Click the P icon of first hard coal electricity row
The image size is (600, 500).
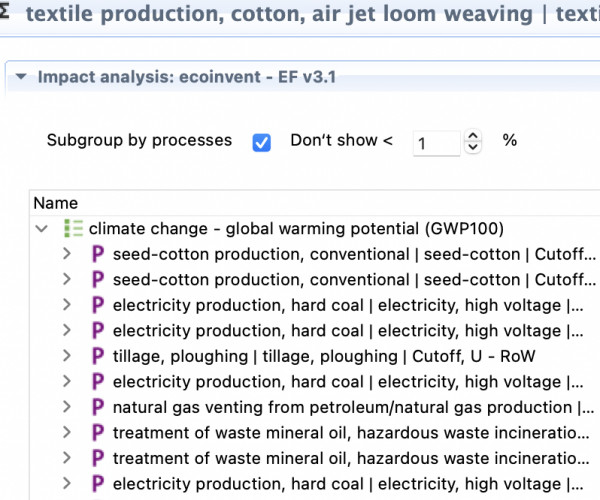(x=98, y=305)
